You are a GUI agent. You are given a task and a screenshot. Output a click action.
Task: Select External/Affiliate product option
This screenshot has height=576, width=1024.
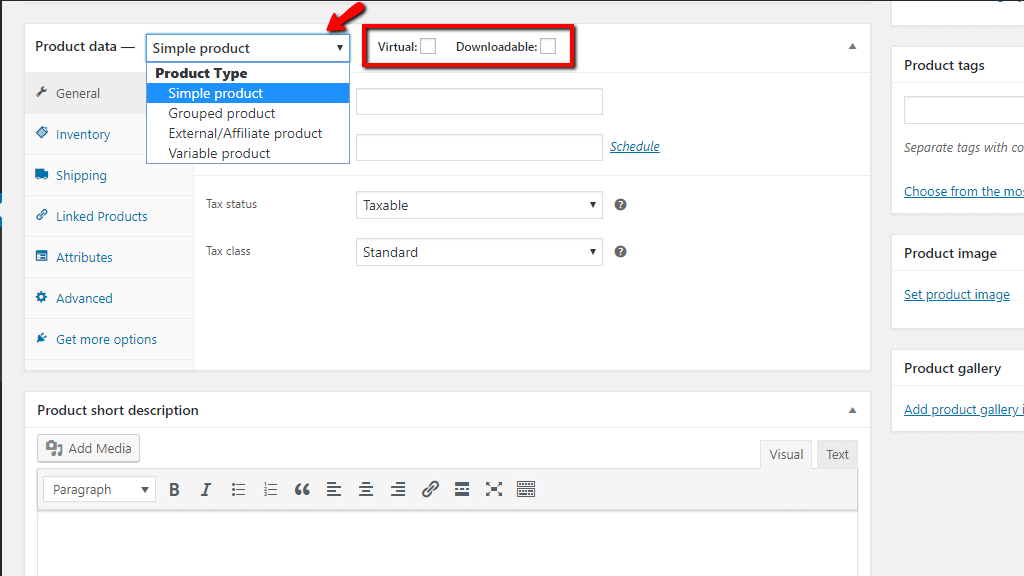tap(248, 133)
